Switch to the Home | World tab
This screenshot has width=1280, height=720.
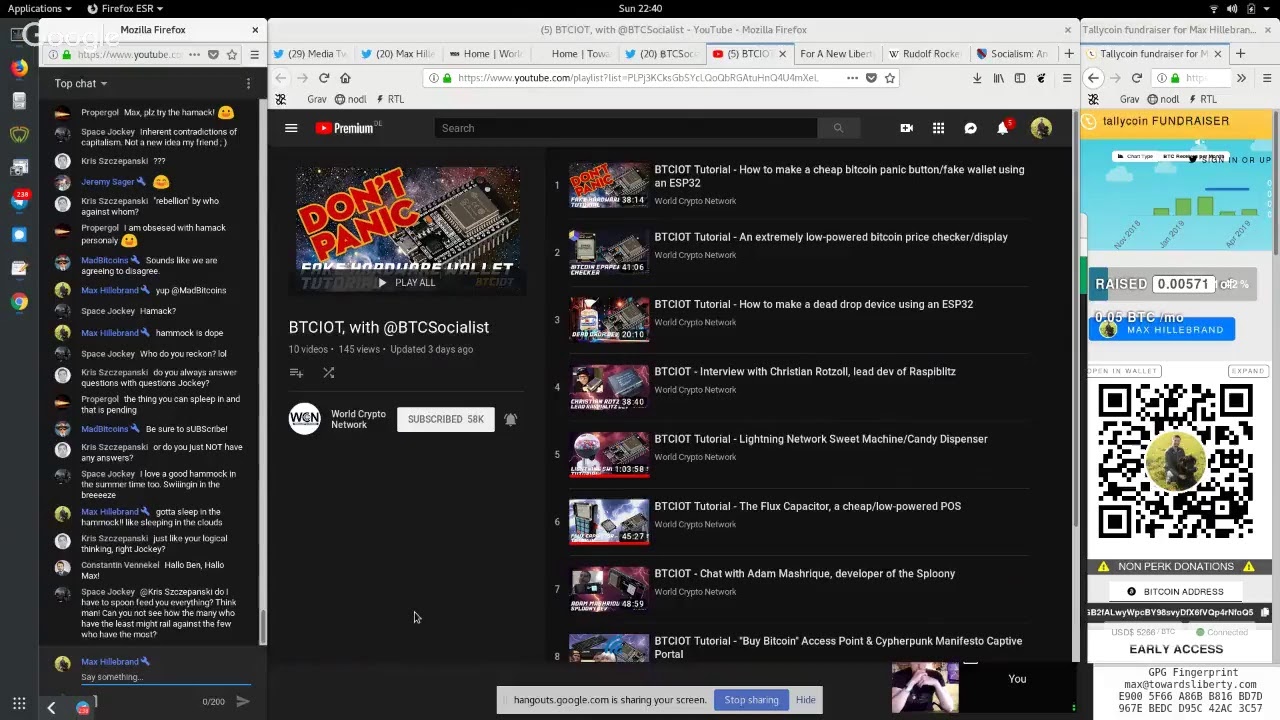[488, 54]
